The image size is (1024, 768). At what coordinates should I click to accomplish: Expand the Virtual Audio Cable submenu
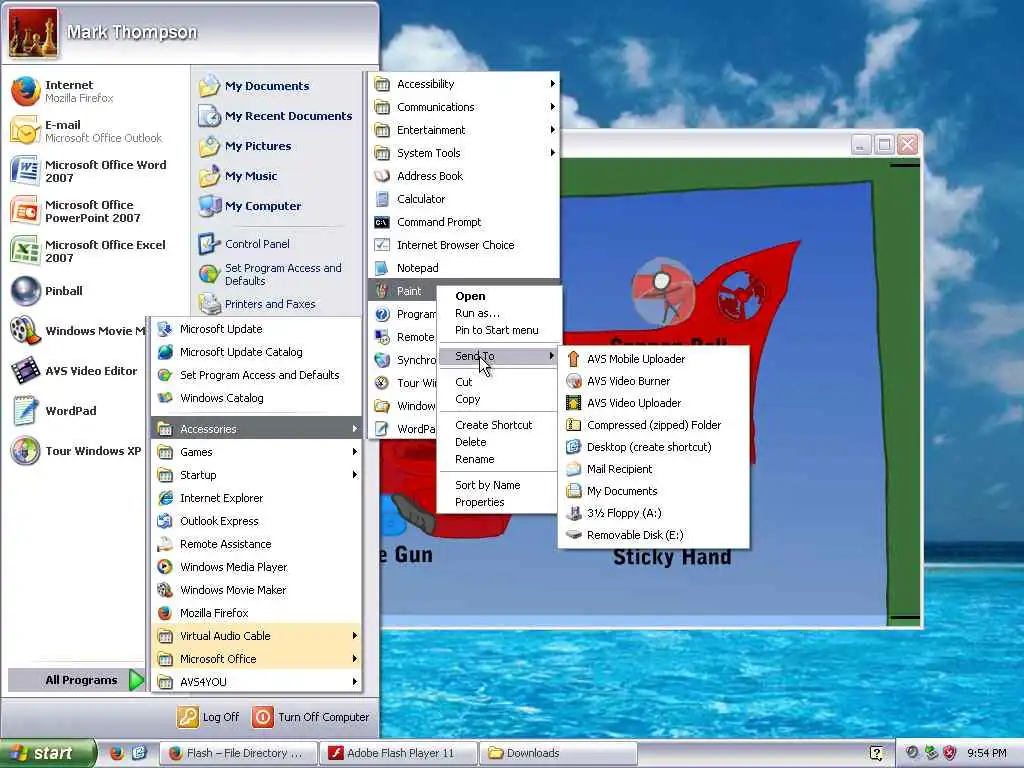257,635
